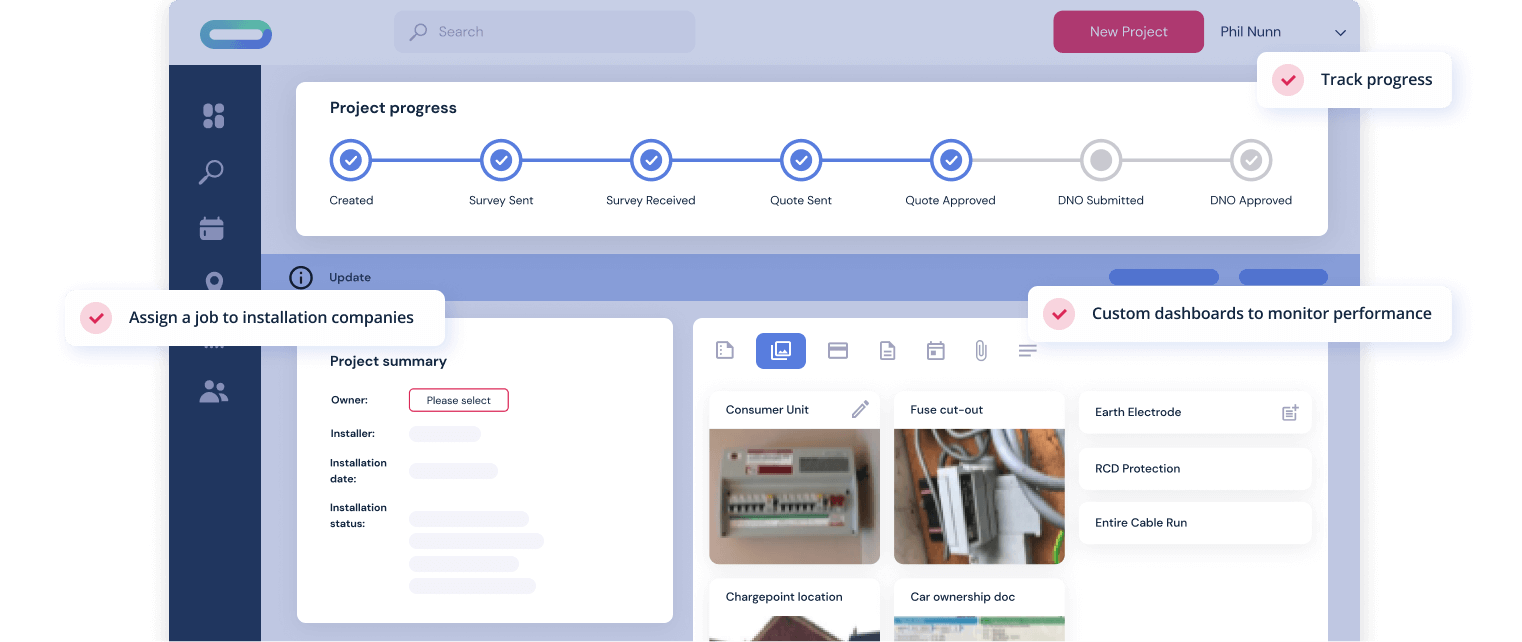Click the sidebar search magnifier icon
Screen dimensions: 1522x642
211,172
